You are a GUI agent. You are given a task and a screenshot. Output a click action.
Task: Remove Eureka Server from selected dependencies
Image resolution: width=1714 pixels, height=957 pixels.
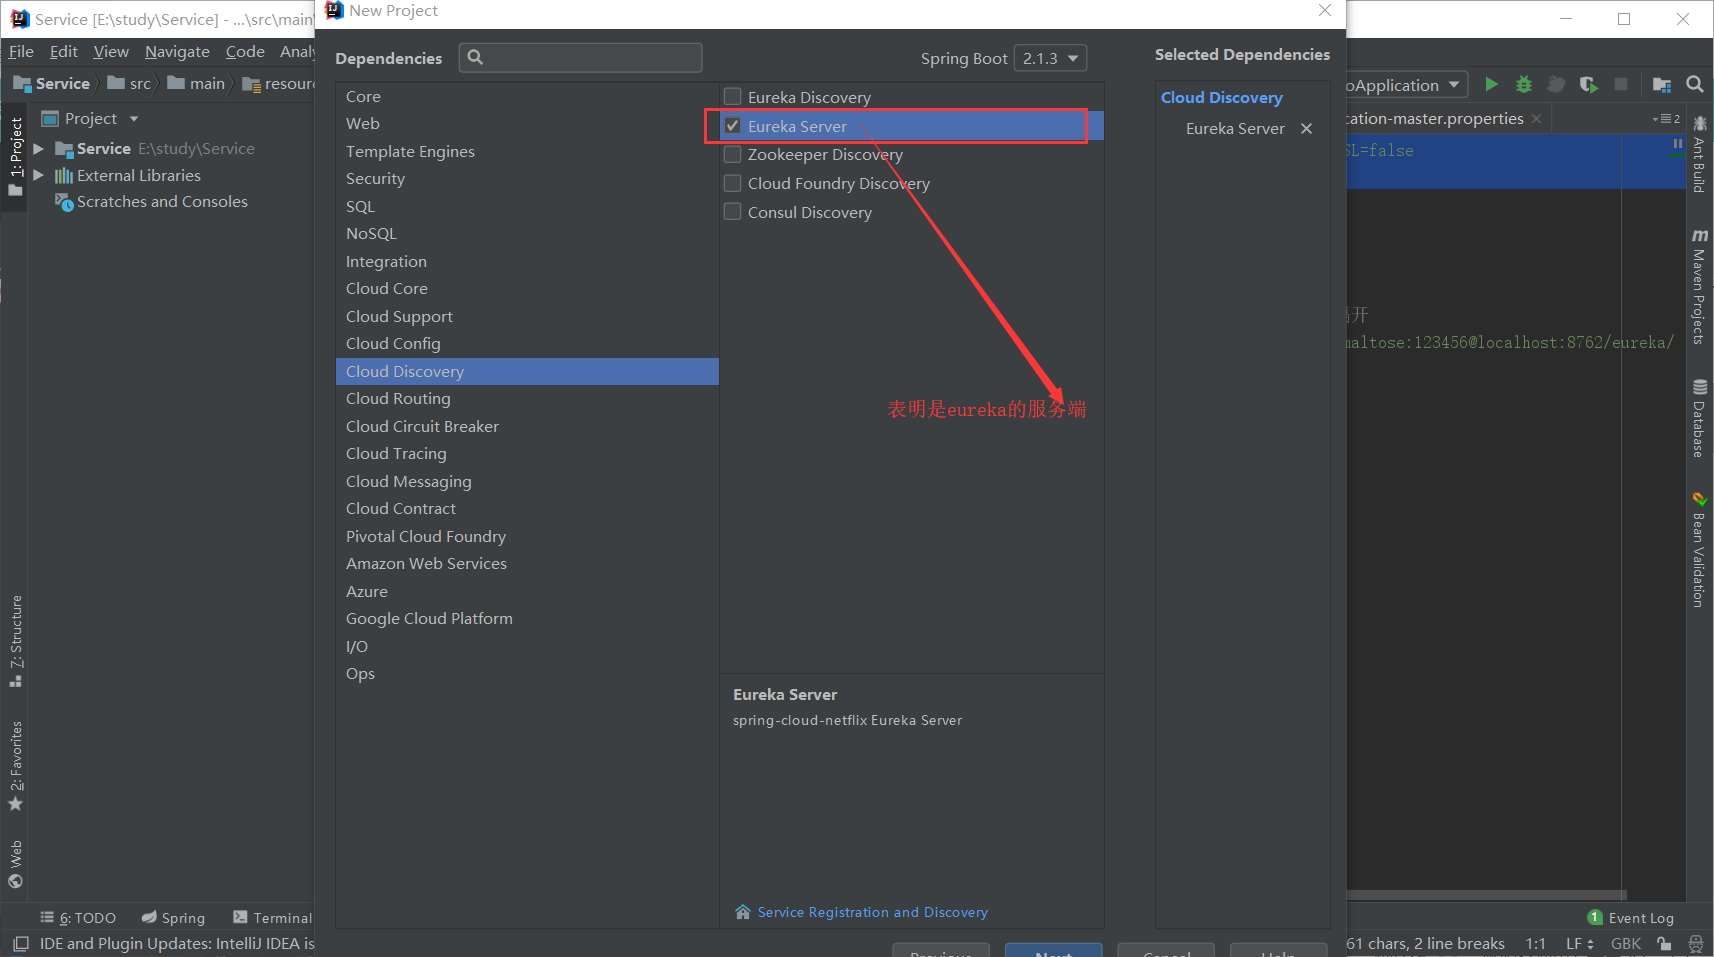(x=1306, y=129)
